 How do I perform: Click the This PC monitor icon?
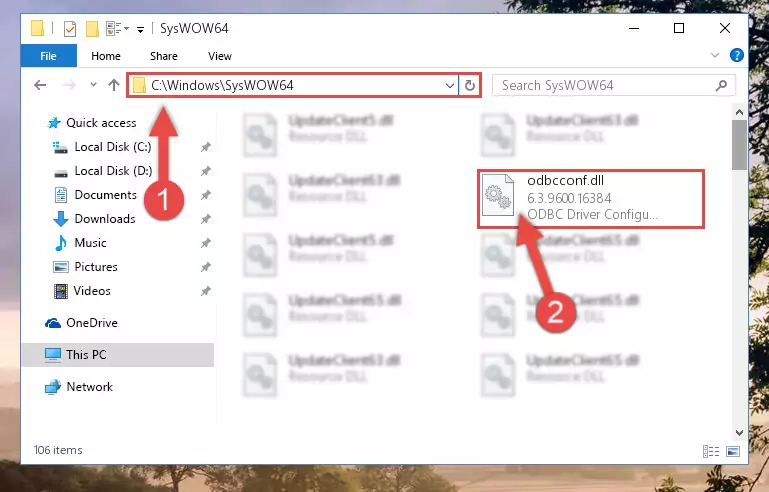point(53,355)
